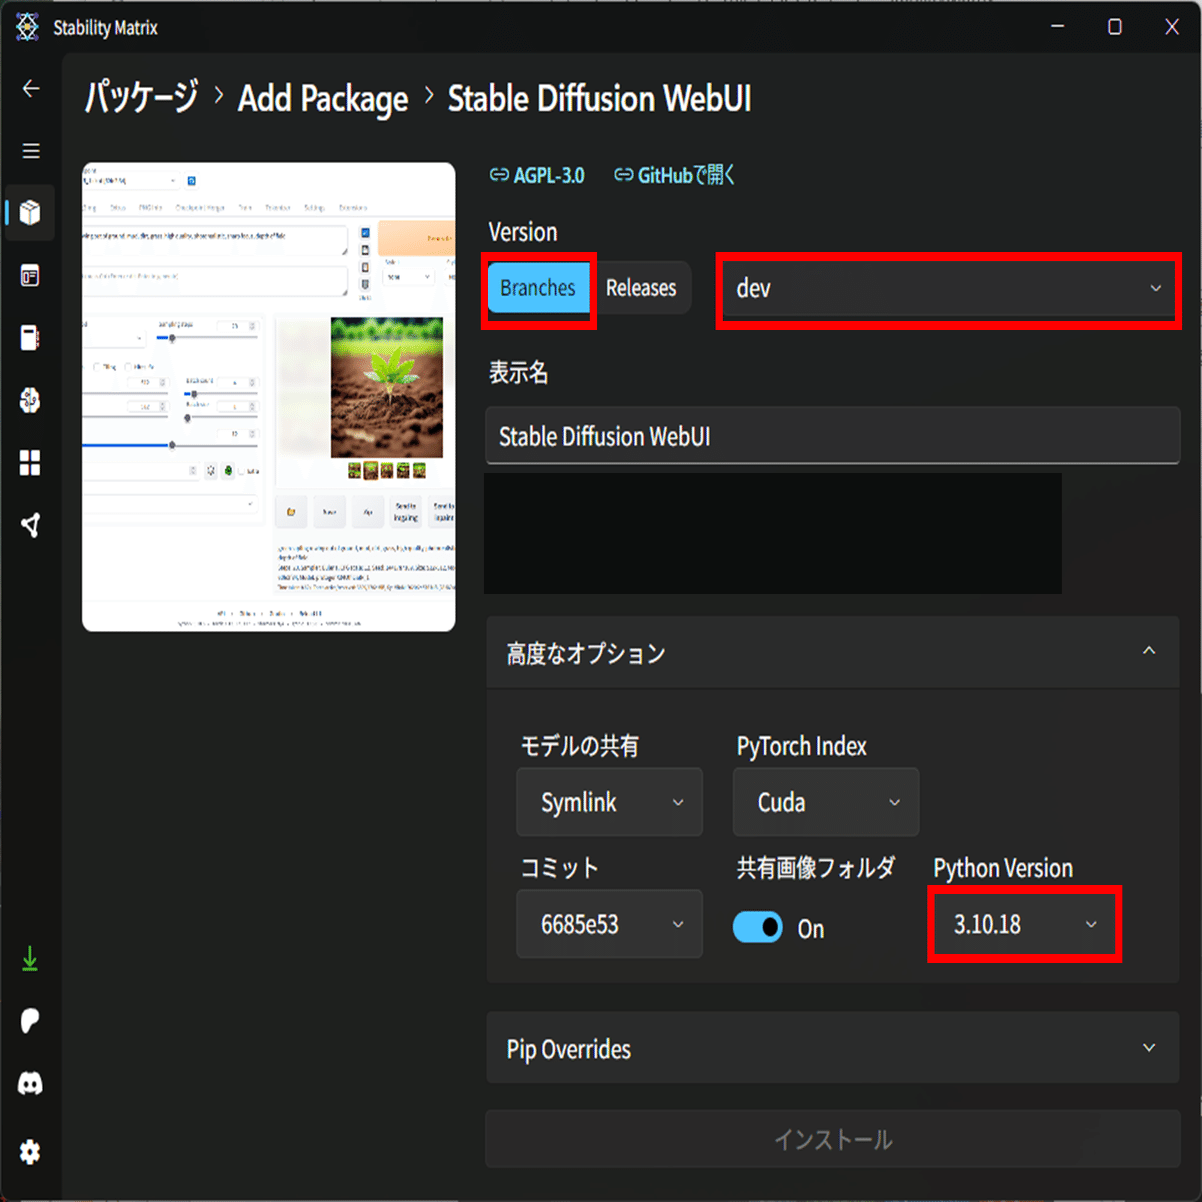Screen dimensions: 1202x1202
Task: Open the workflows paper-plane icon
Action: (31, 525)
